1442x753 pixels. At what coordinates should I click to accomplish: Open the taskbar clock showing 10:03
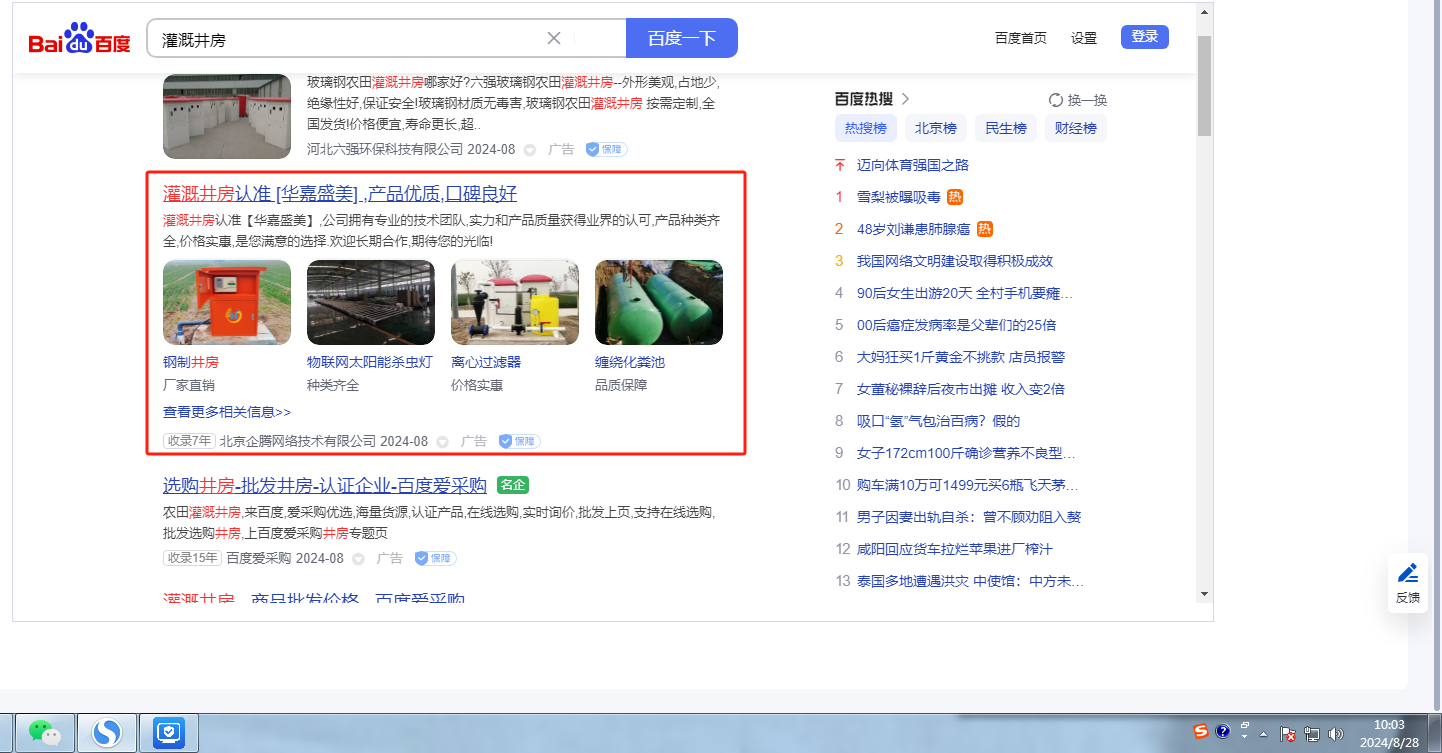point(1389,734)
